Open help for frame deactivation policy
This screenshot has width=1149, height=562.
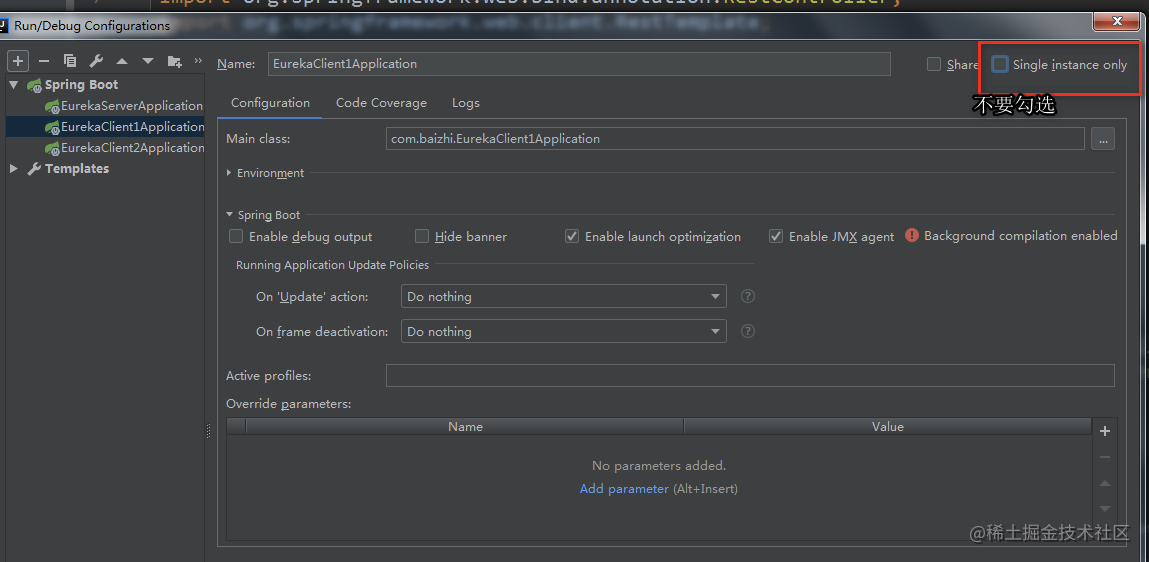point(747,331)
